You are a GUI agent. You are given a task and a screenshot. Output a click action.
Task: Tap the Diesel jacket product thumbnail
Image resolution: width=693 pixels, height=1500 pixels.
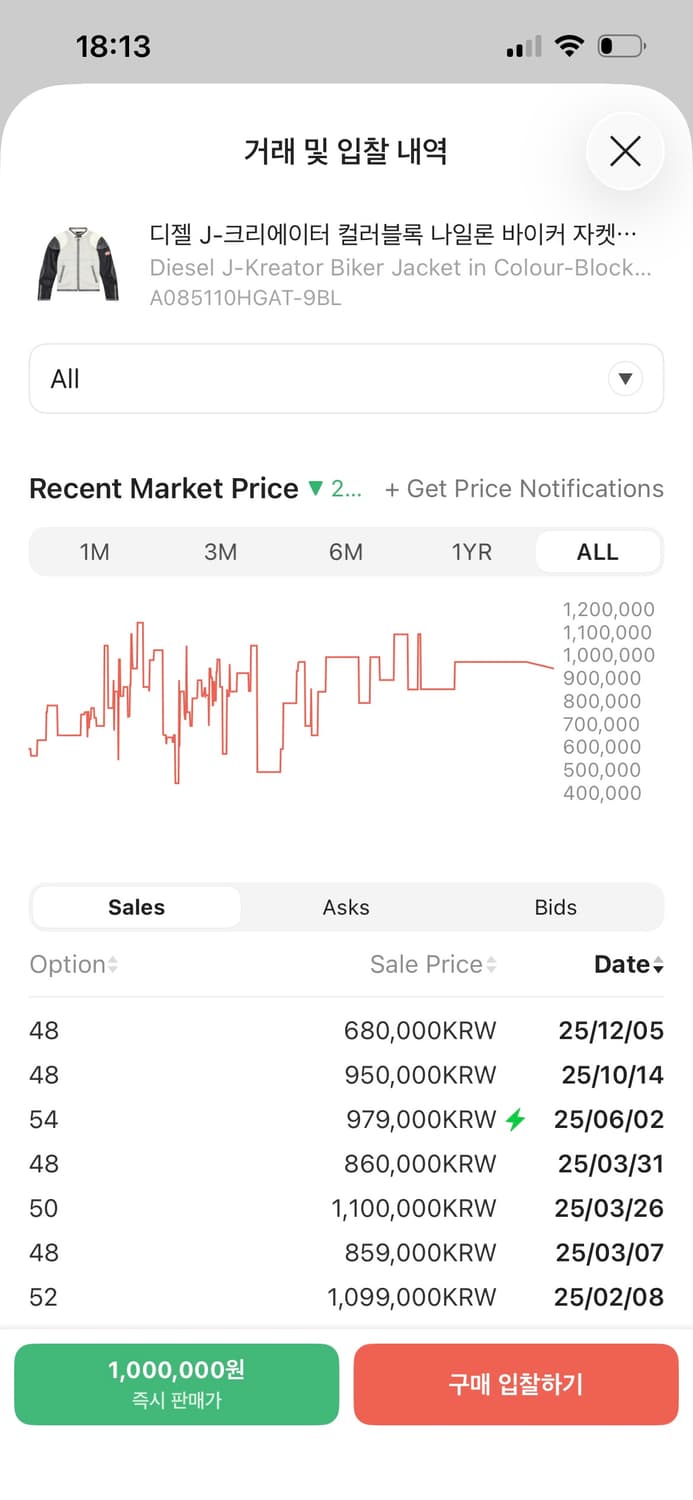[79, 264]
